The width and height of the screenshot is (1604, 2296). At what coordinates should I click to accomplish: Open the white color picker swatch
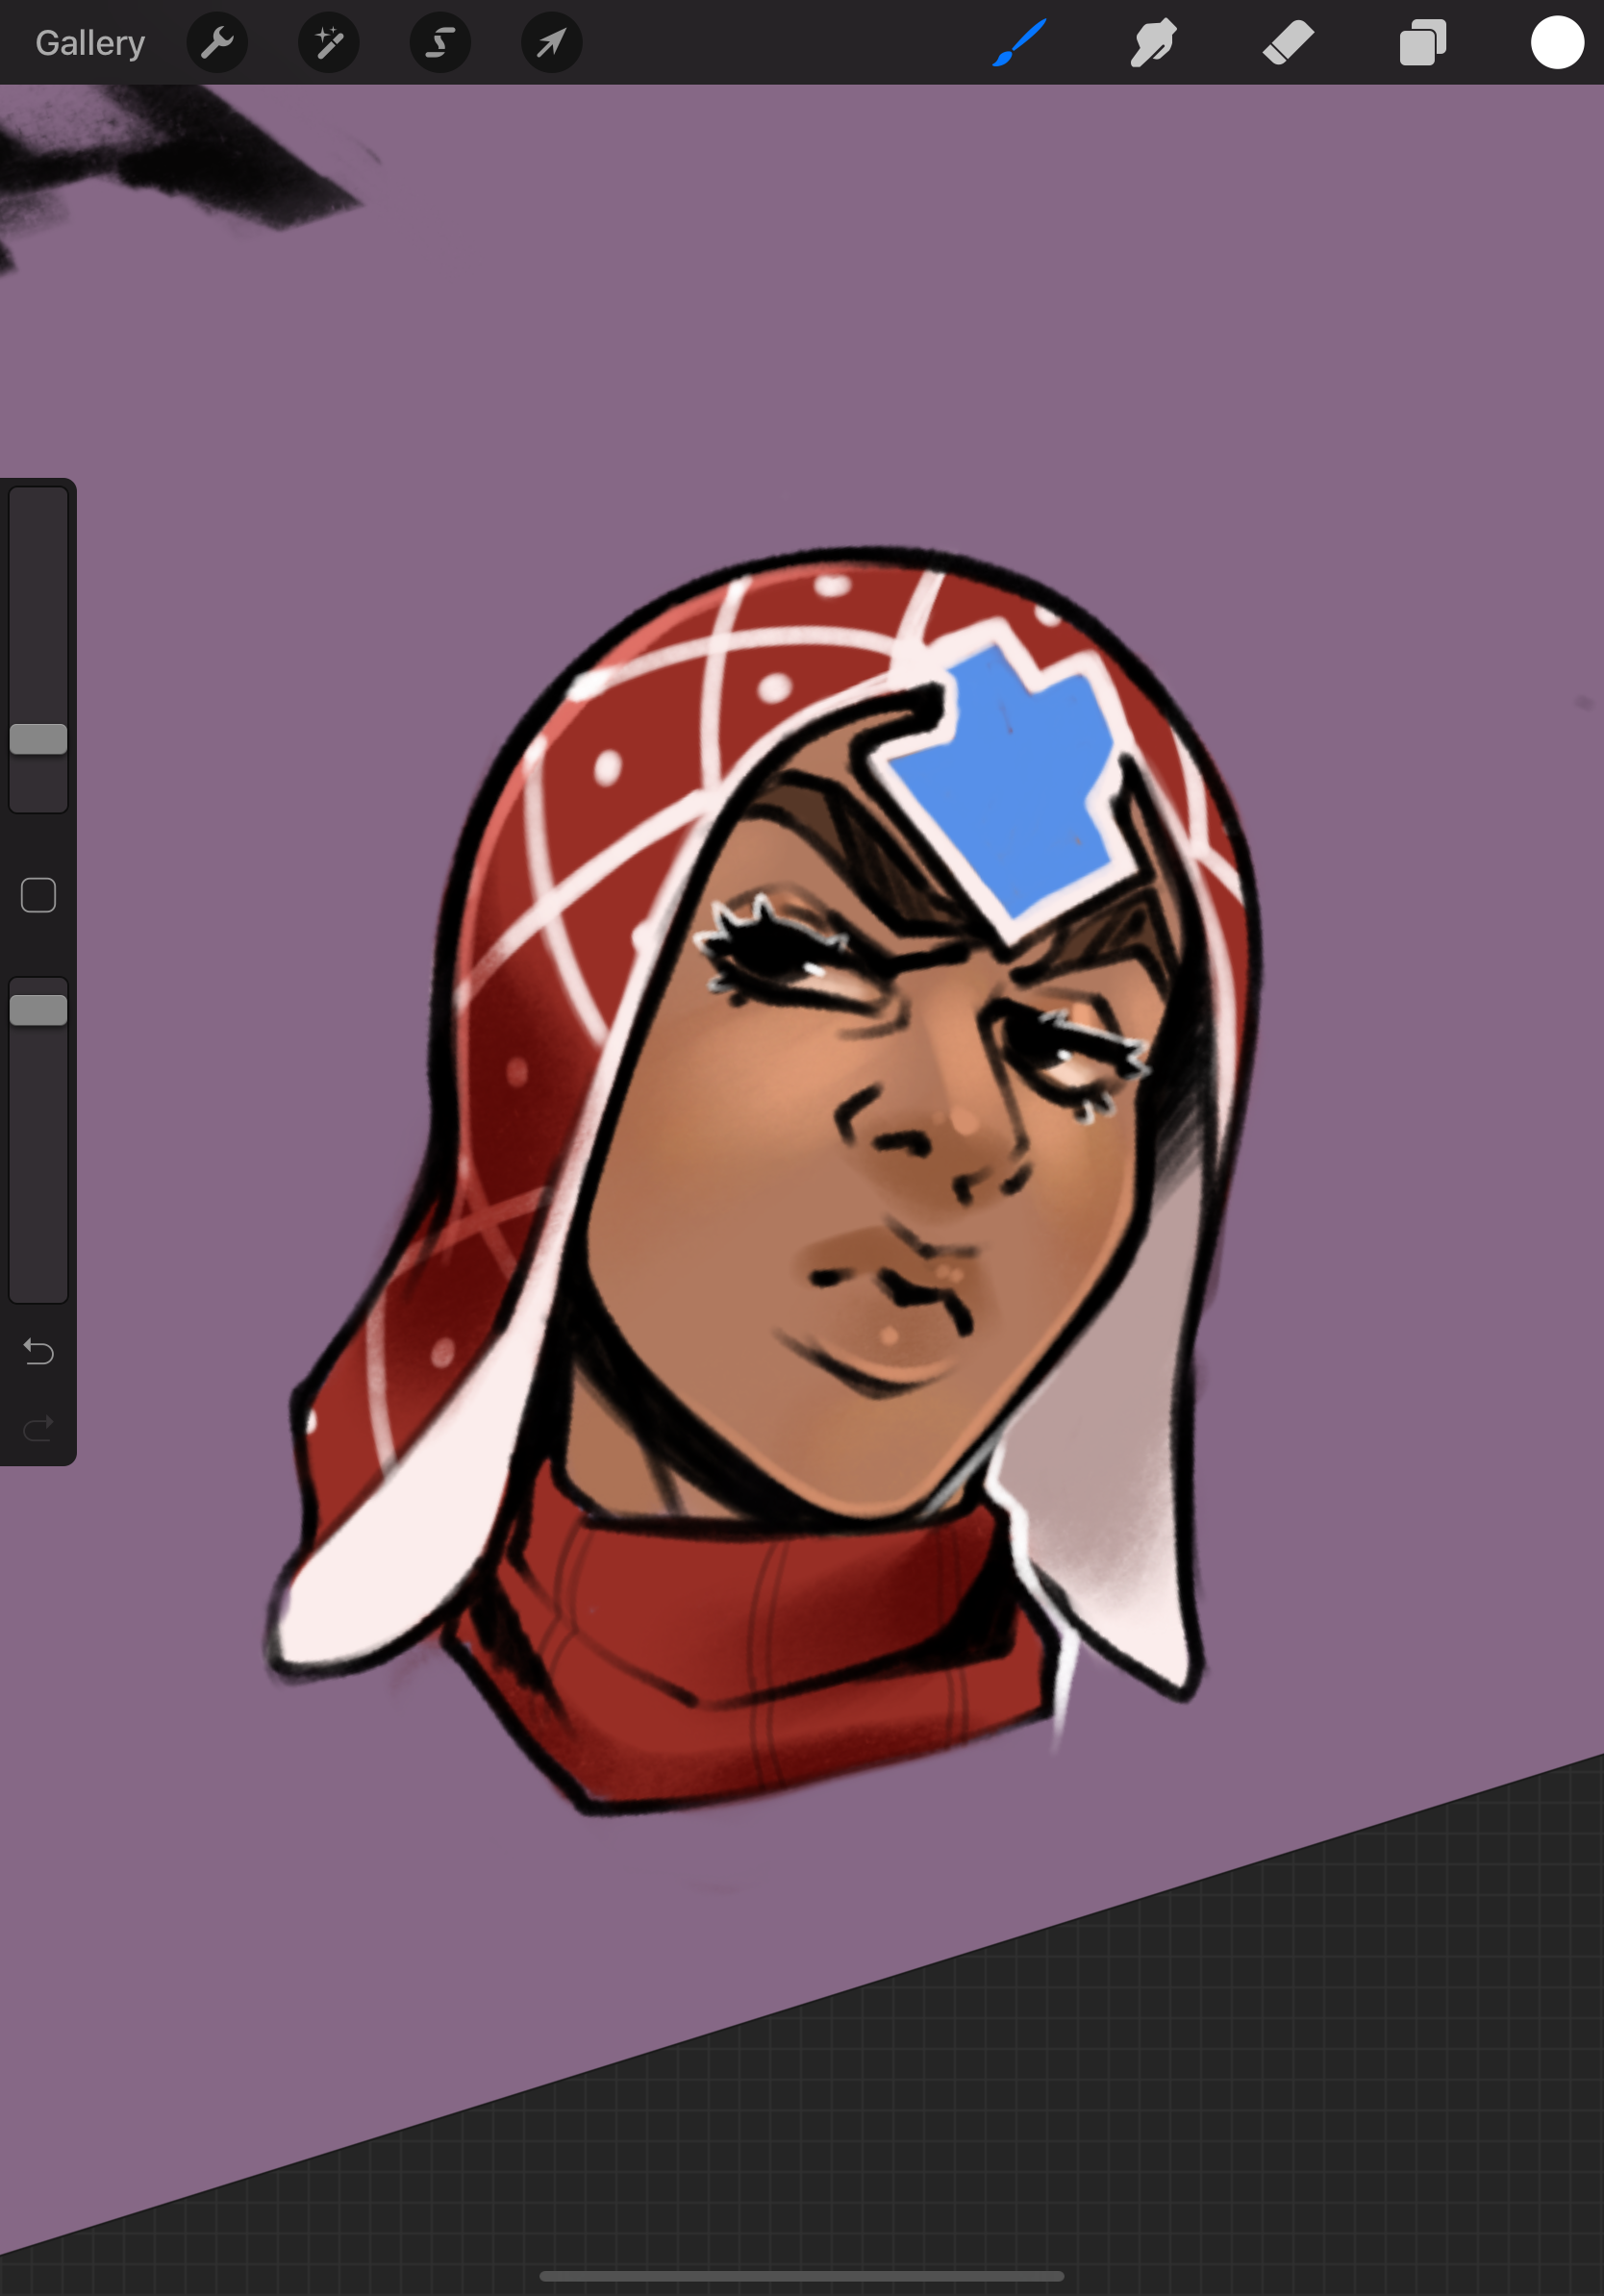click(1557, 43)
